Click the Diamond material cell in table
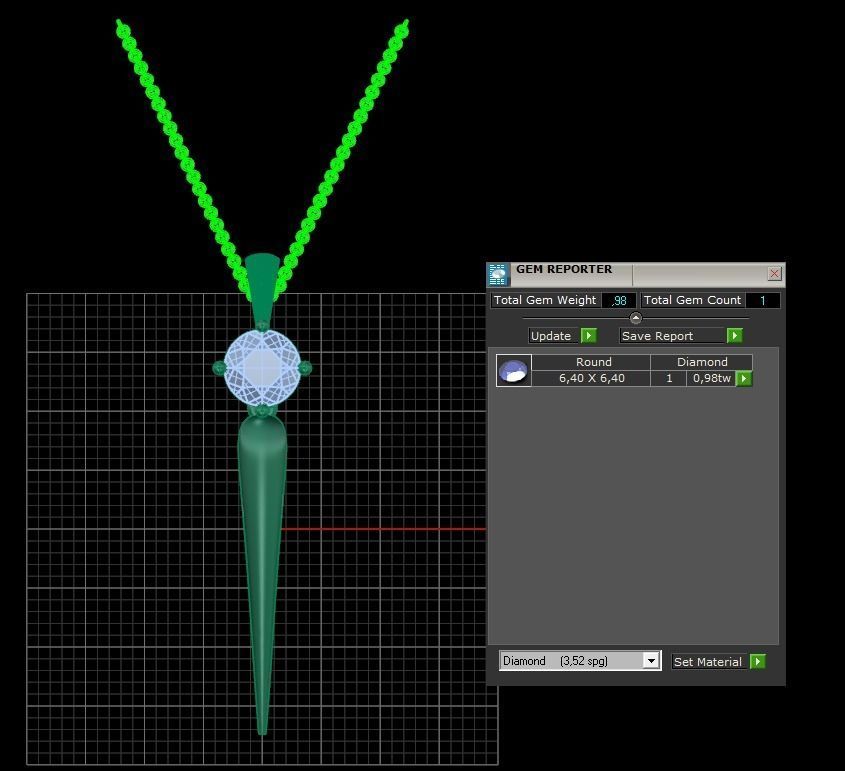845x771 pixels. tap(702, 362)
